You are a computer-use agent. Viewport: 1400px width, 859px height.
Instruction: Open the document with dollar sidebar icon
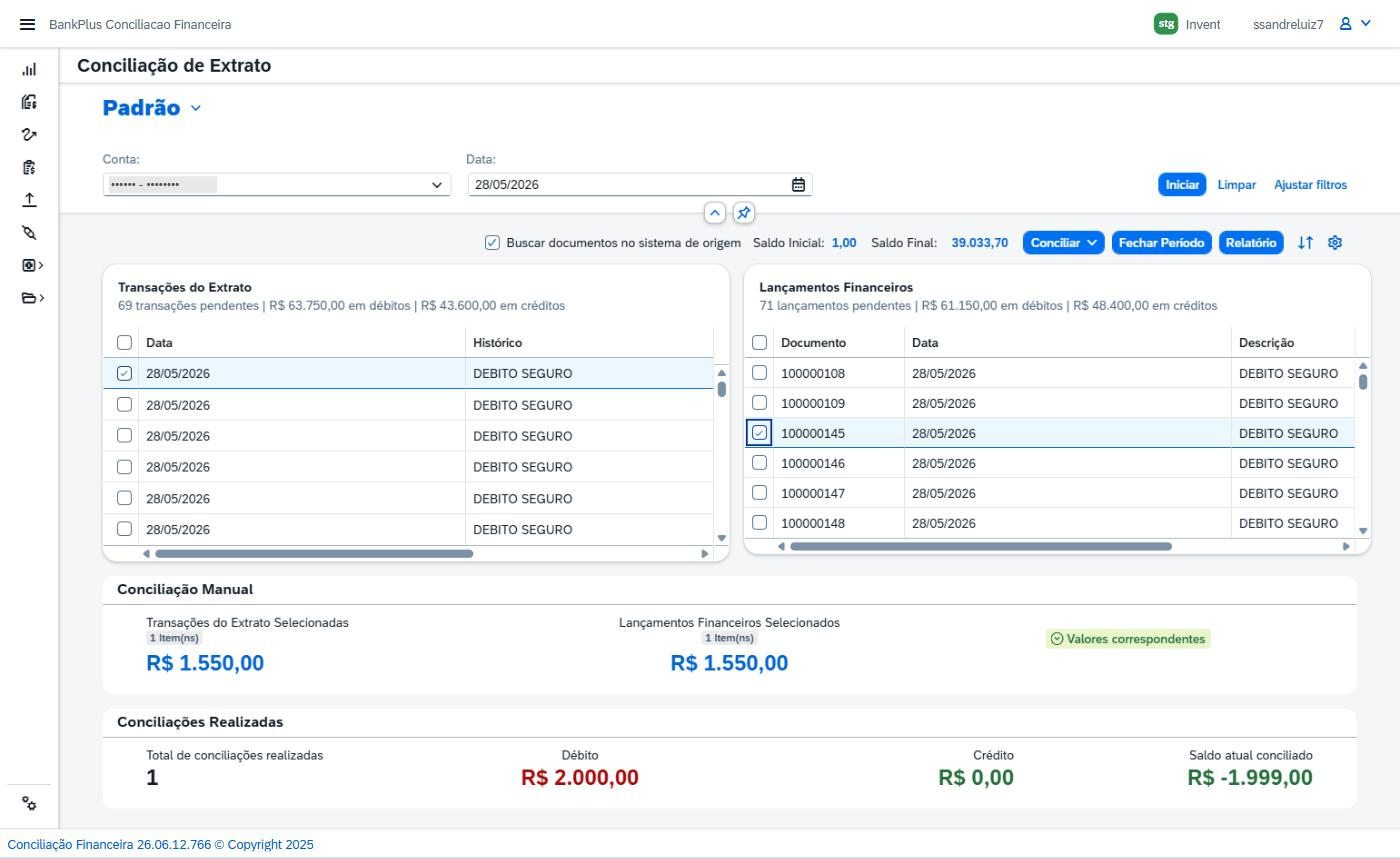click(x=29, y=102)
